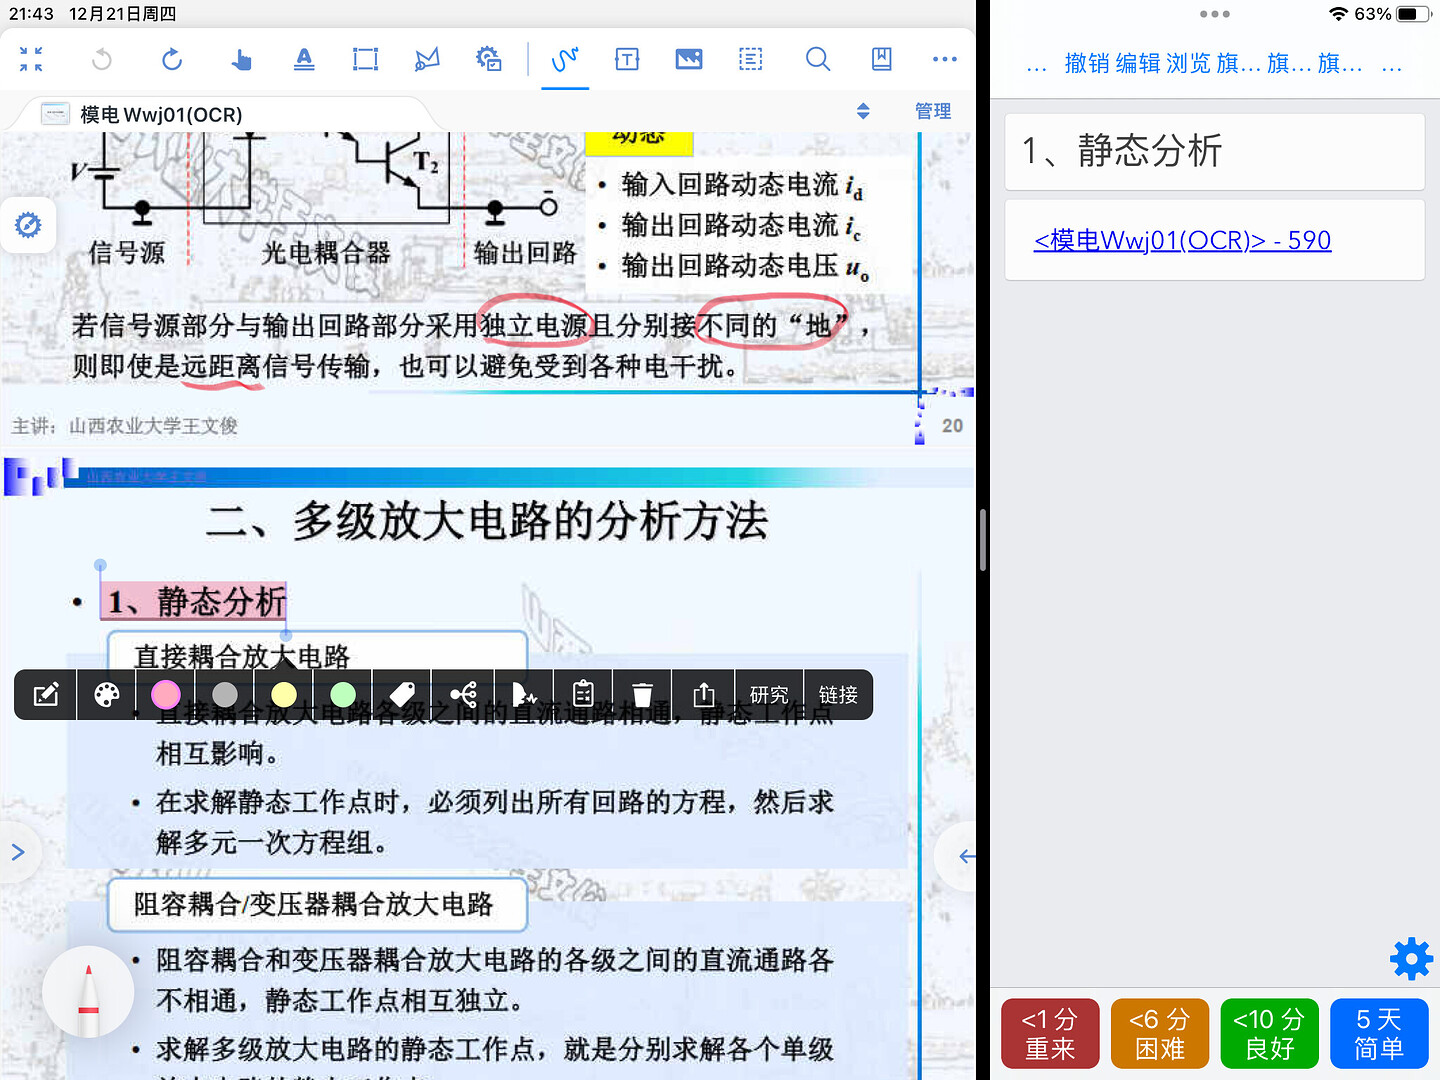Choose the green highlight color
The height and width of the screenshot is (1080, 1440).
[x=343, y=695]
